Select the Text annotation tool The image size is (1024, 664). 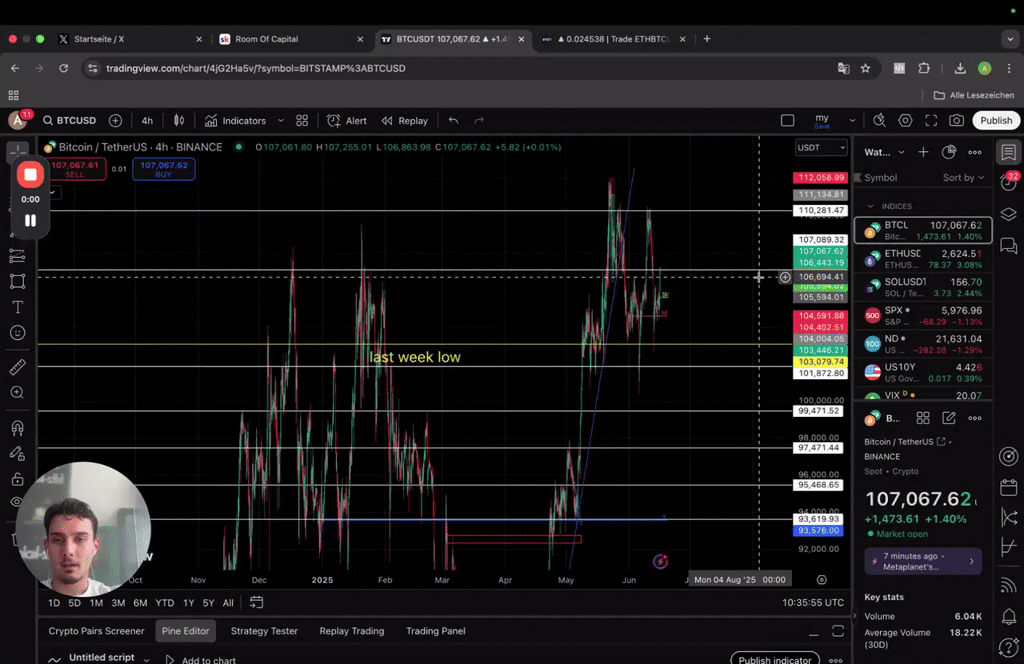tap(18, 307)
